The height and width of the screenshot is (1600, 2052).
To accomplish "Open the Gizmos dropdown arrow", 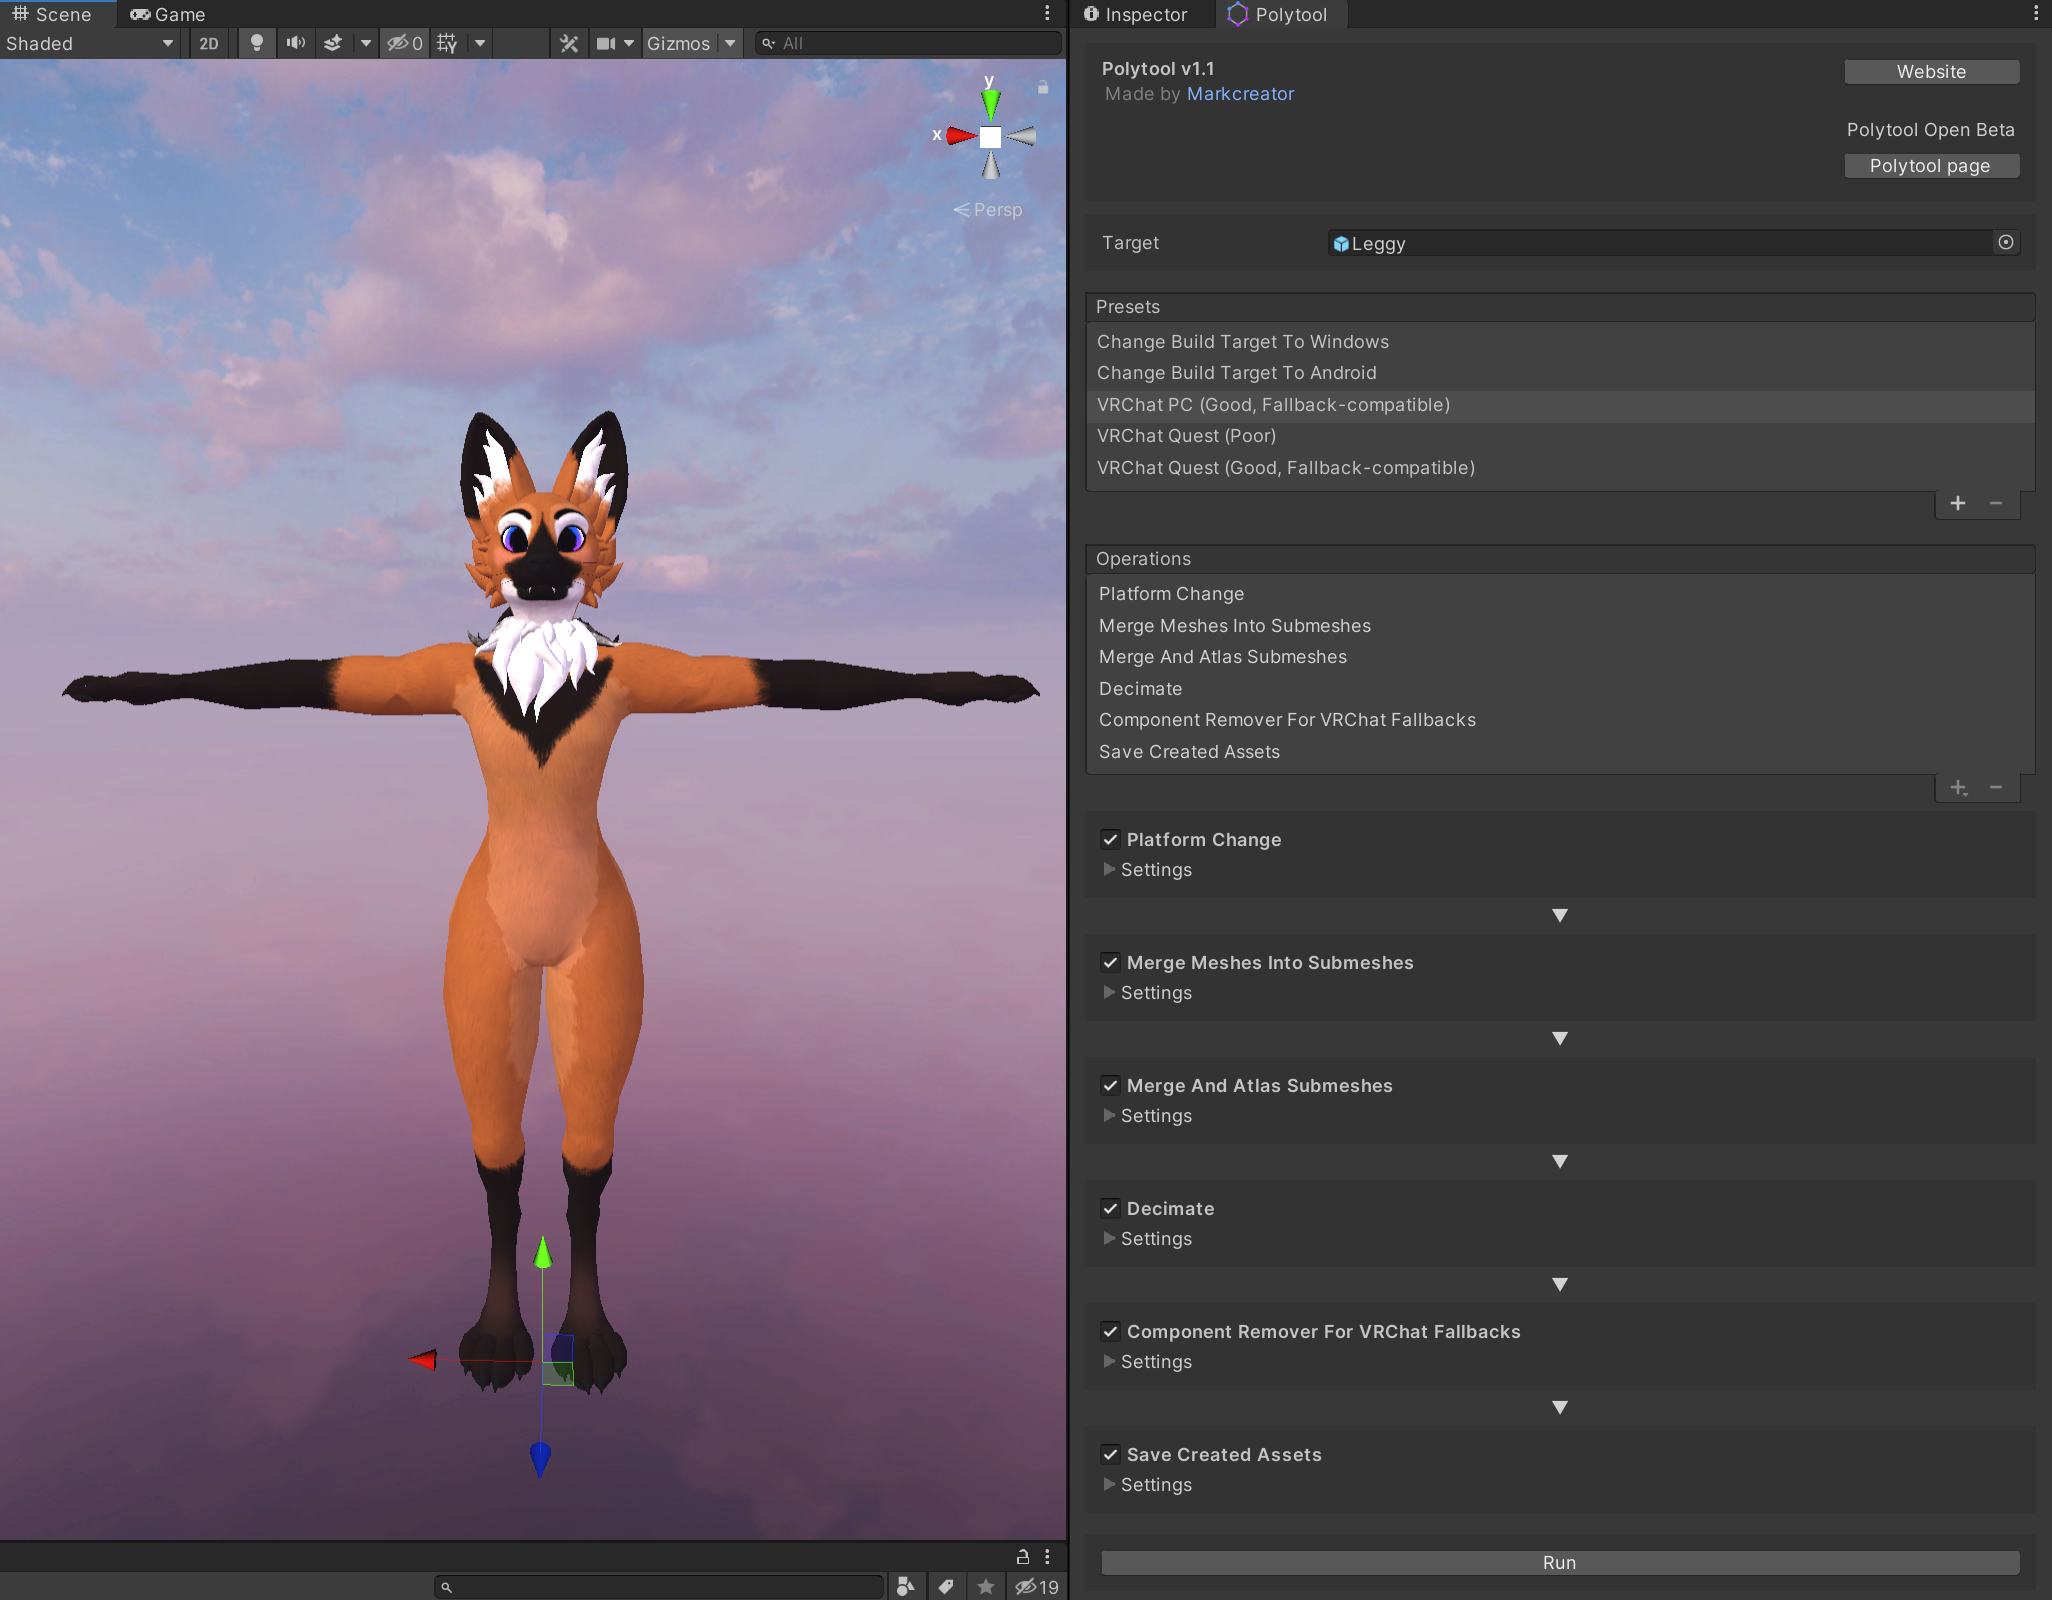I will click(730, 43).
